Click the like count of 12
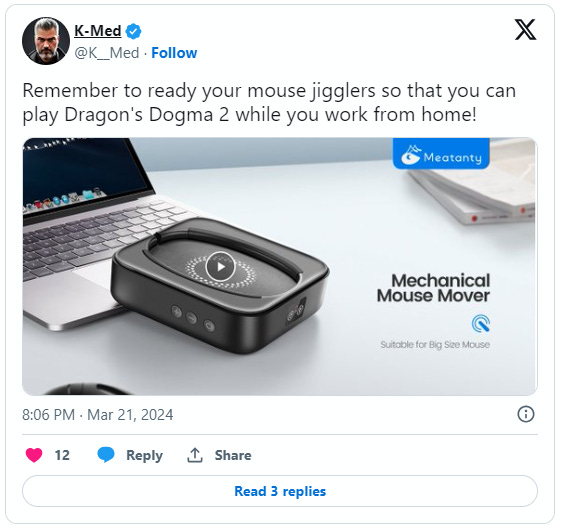 point(62,455)
